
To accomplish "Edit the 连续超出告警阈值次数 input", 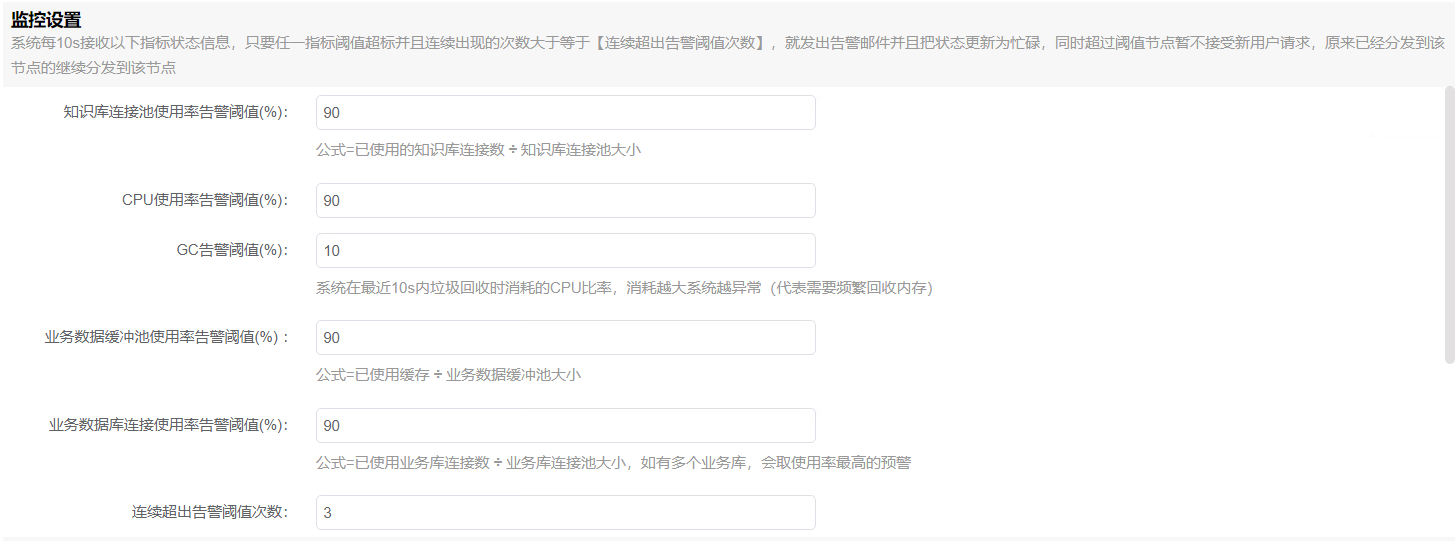I will pos(565,513).
